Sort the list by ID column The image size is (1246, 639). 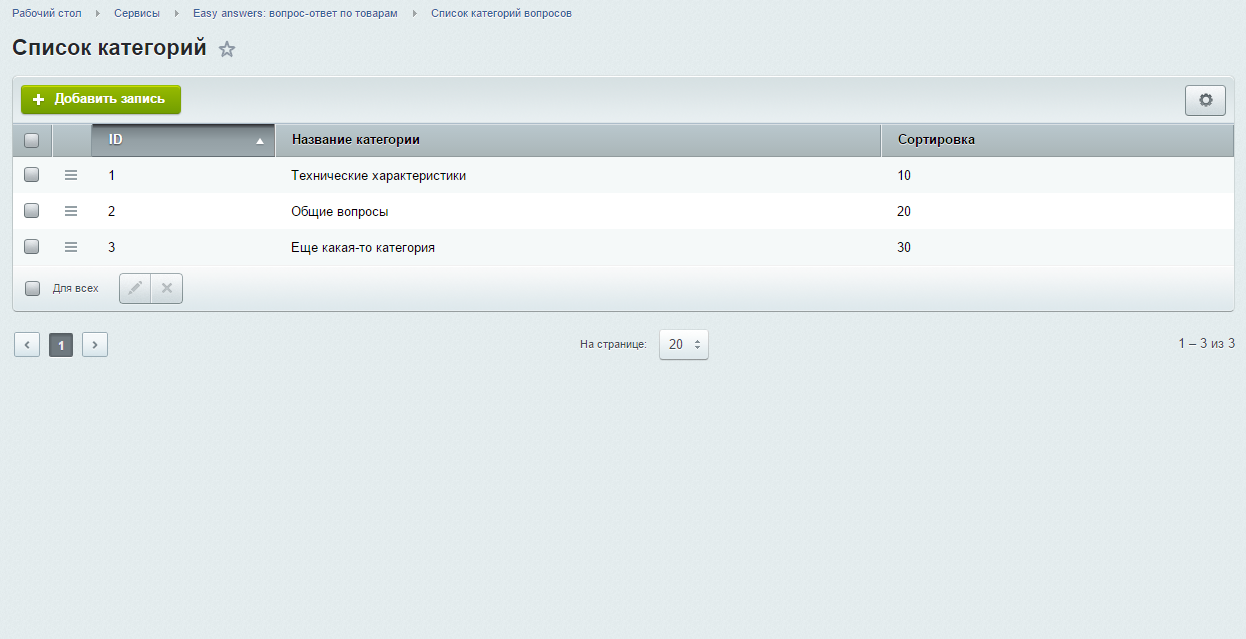(x=182, y=140)
